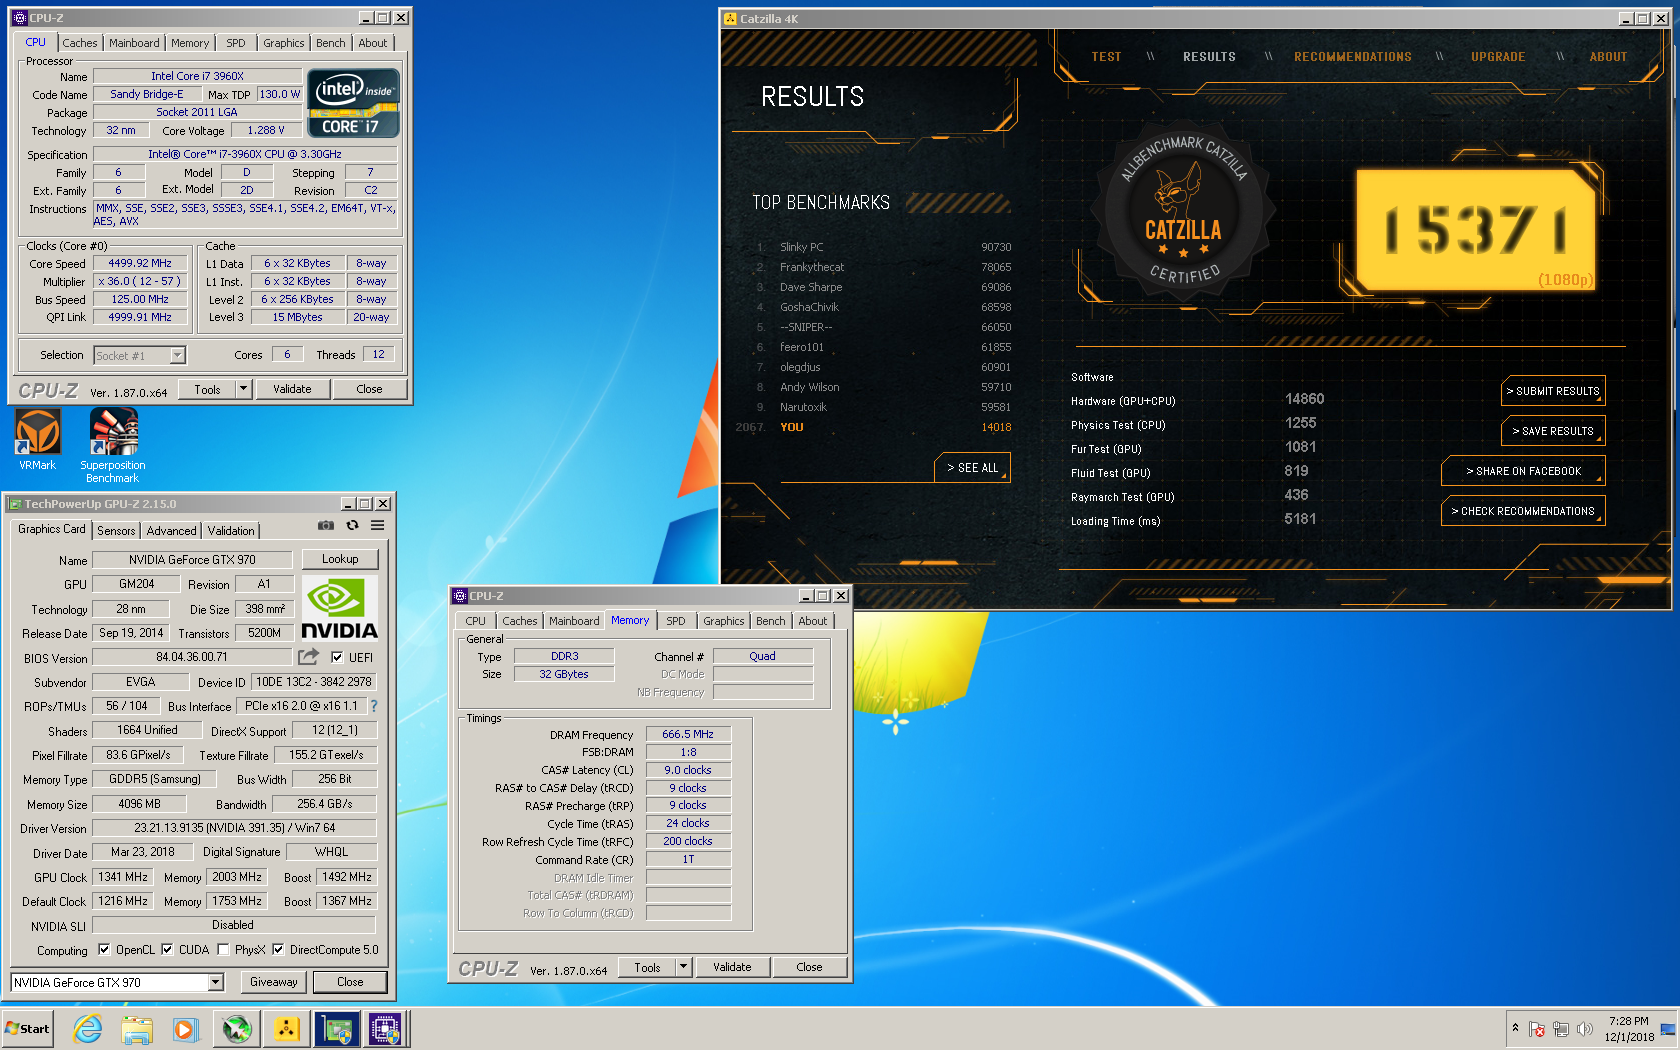Click the yellow 15371 score panel
Viewport: 1680px width, 1050px height.
pos(1475,228)
